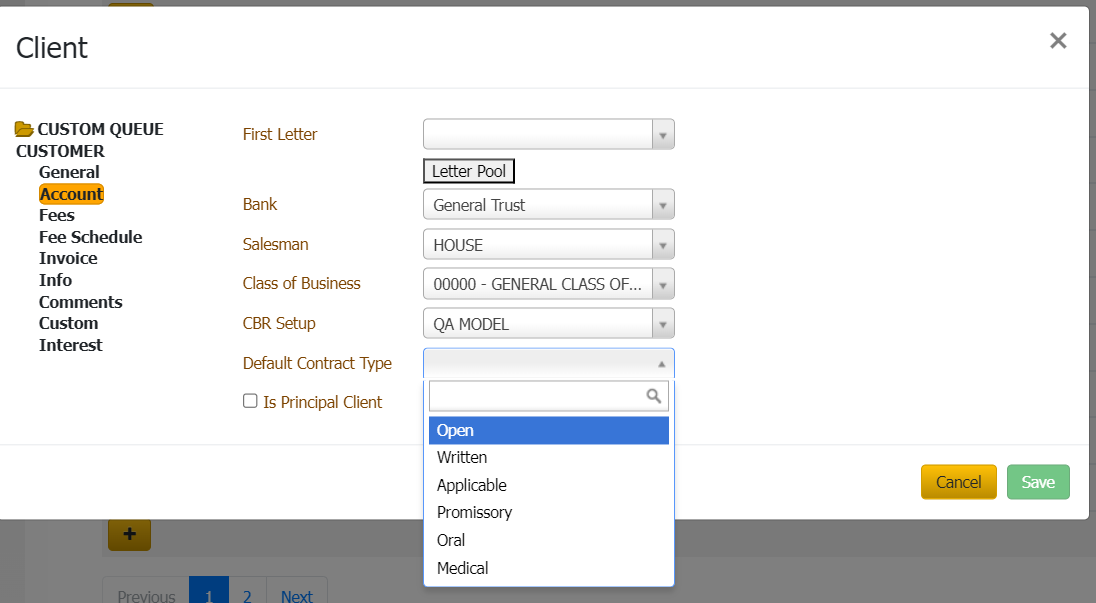
Task: Choose Promissory from the contract type list
Action: coord(474,512)
